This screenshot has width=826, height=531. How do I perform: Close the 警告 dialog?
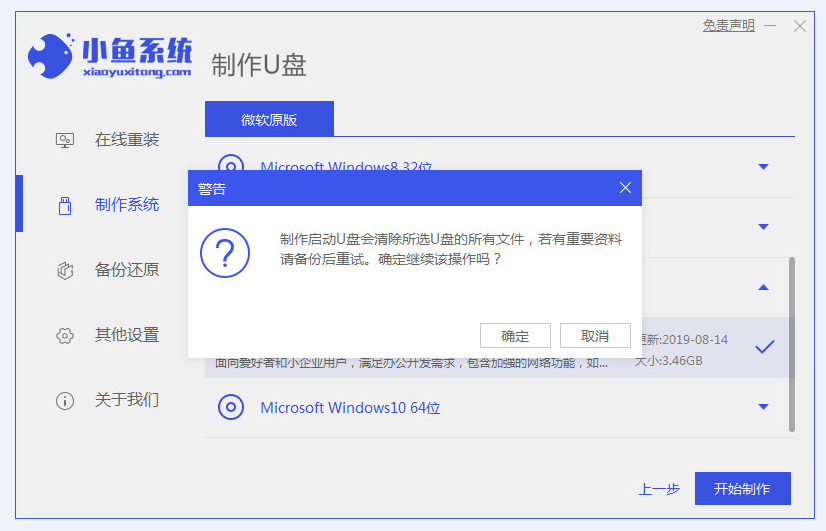click(x=625, y=188)
